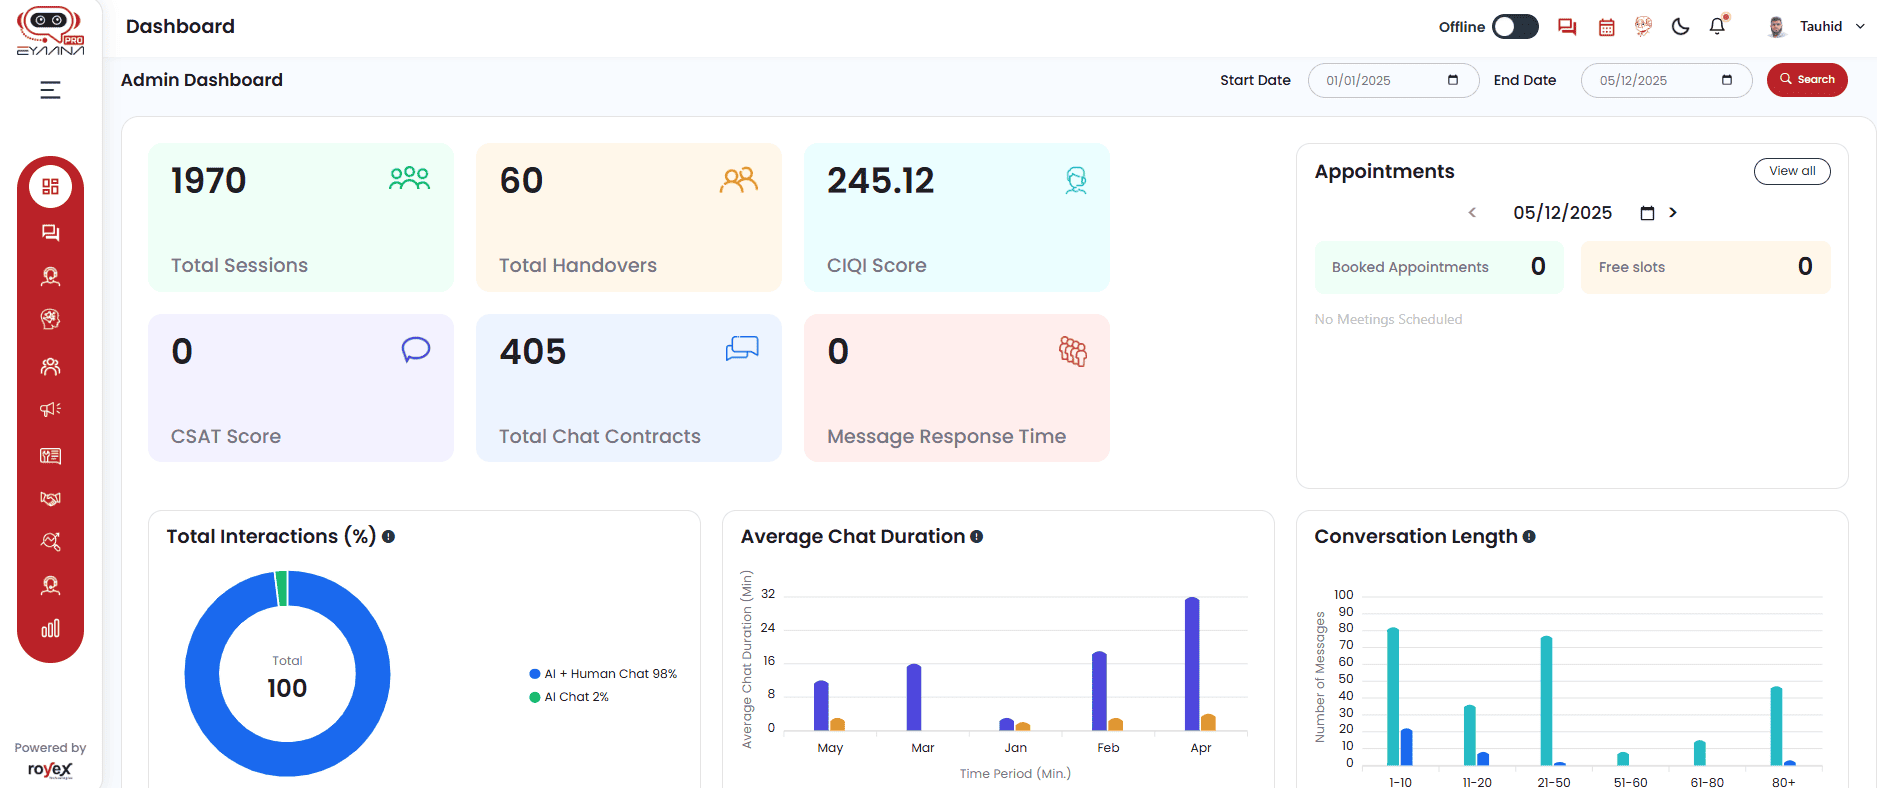Open the royex link under Powered by

50,769
